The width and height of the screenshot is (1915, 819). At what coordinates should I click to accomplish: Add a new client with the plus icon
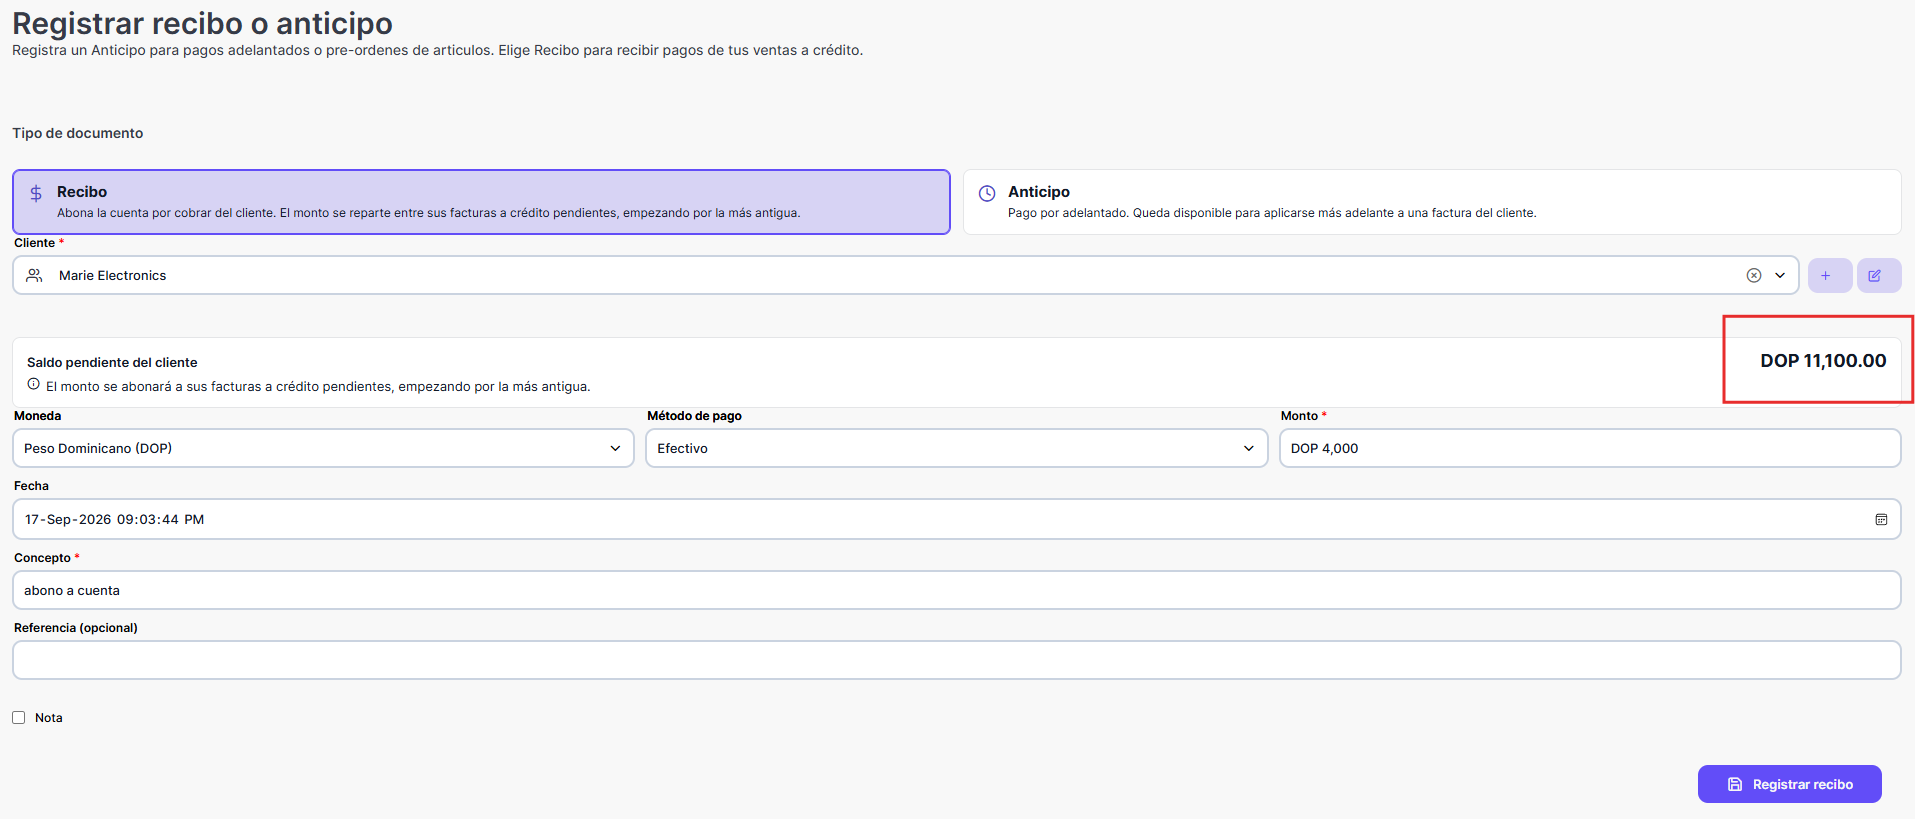(x=1830, y=275)
